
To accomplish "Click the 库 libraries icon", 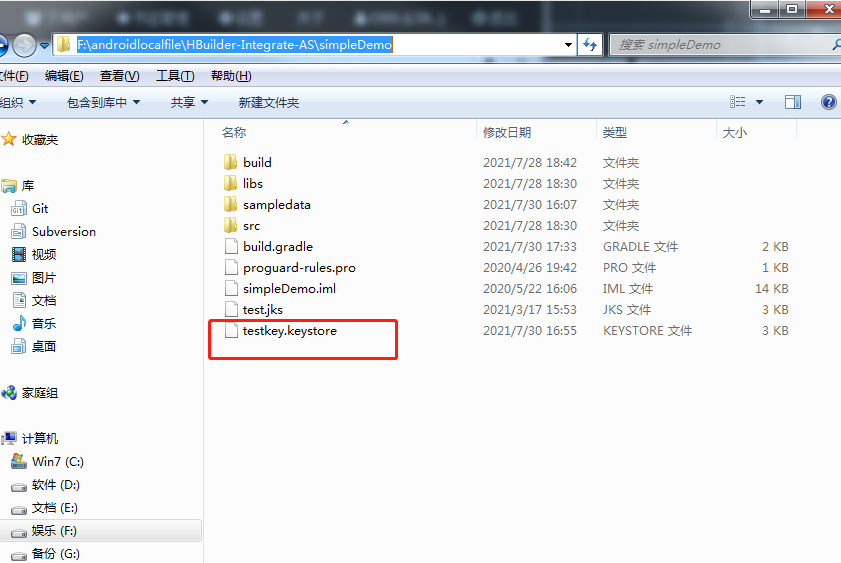I will [9, 186].
